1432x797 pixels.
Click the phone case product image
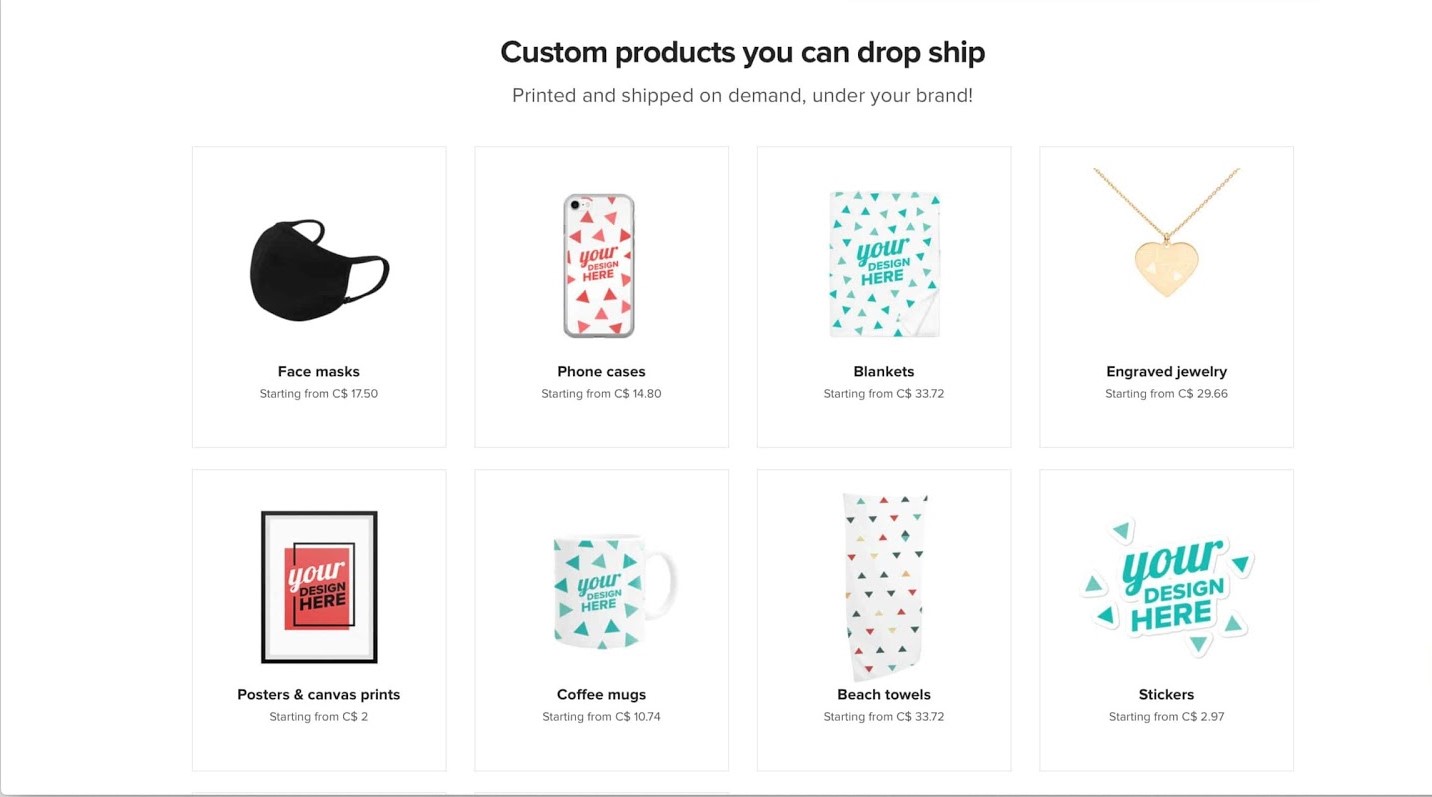tap(599, 266)
